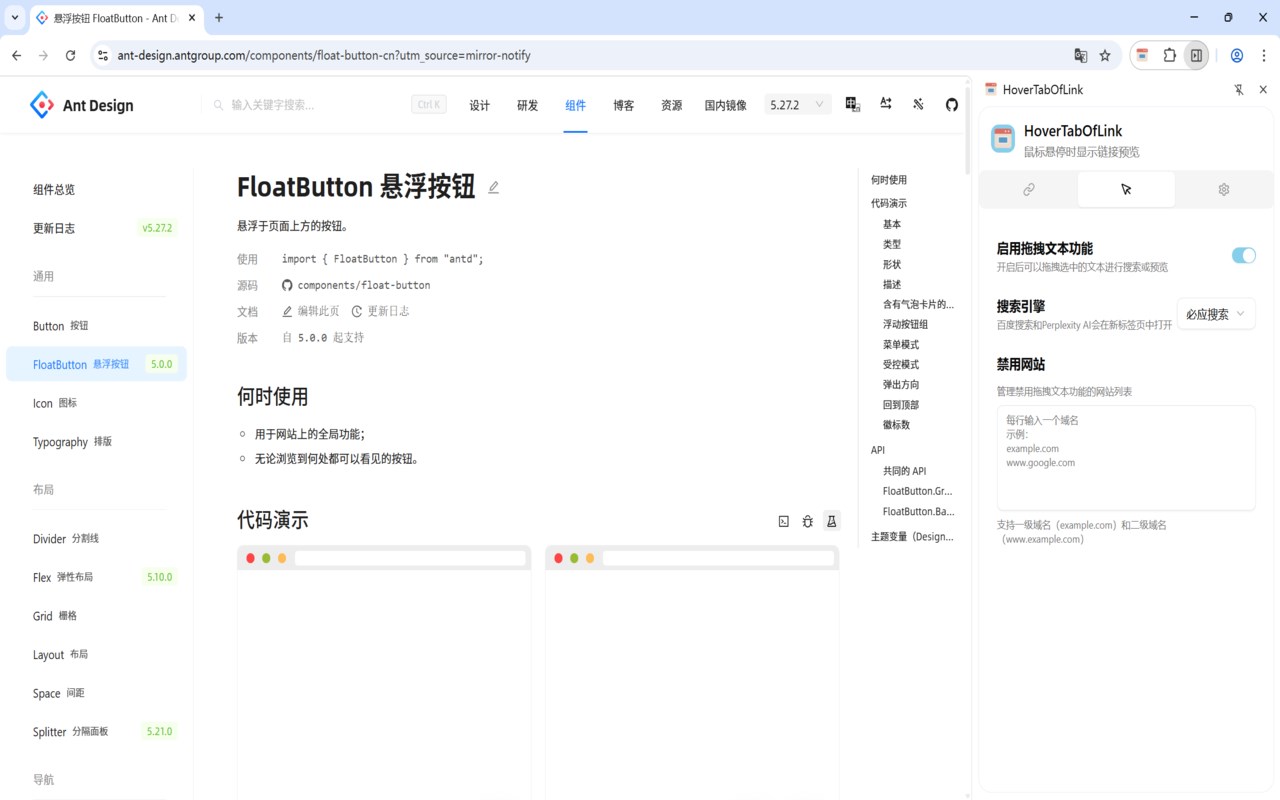Jump to 菜单模式 in the anchor list
Screen dimensions: 1280x800
(x=901, y=344)
